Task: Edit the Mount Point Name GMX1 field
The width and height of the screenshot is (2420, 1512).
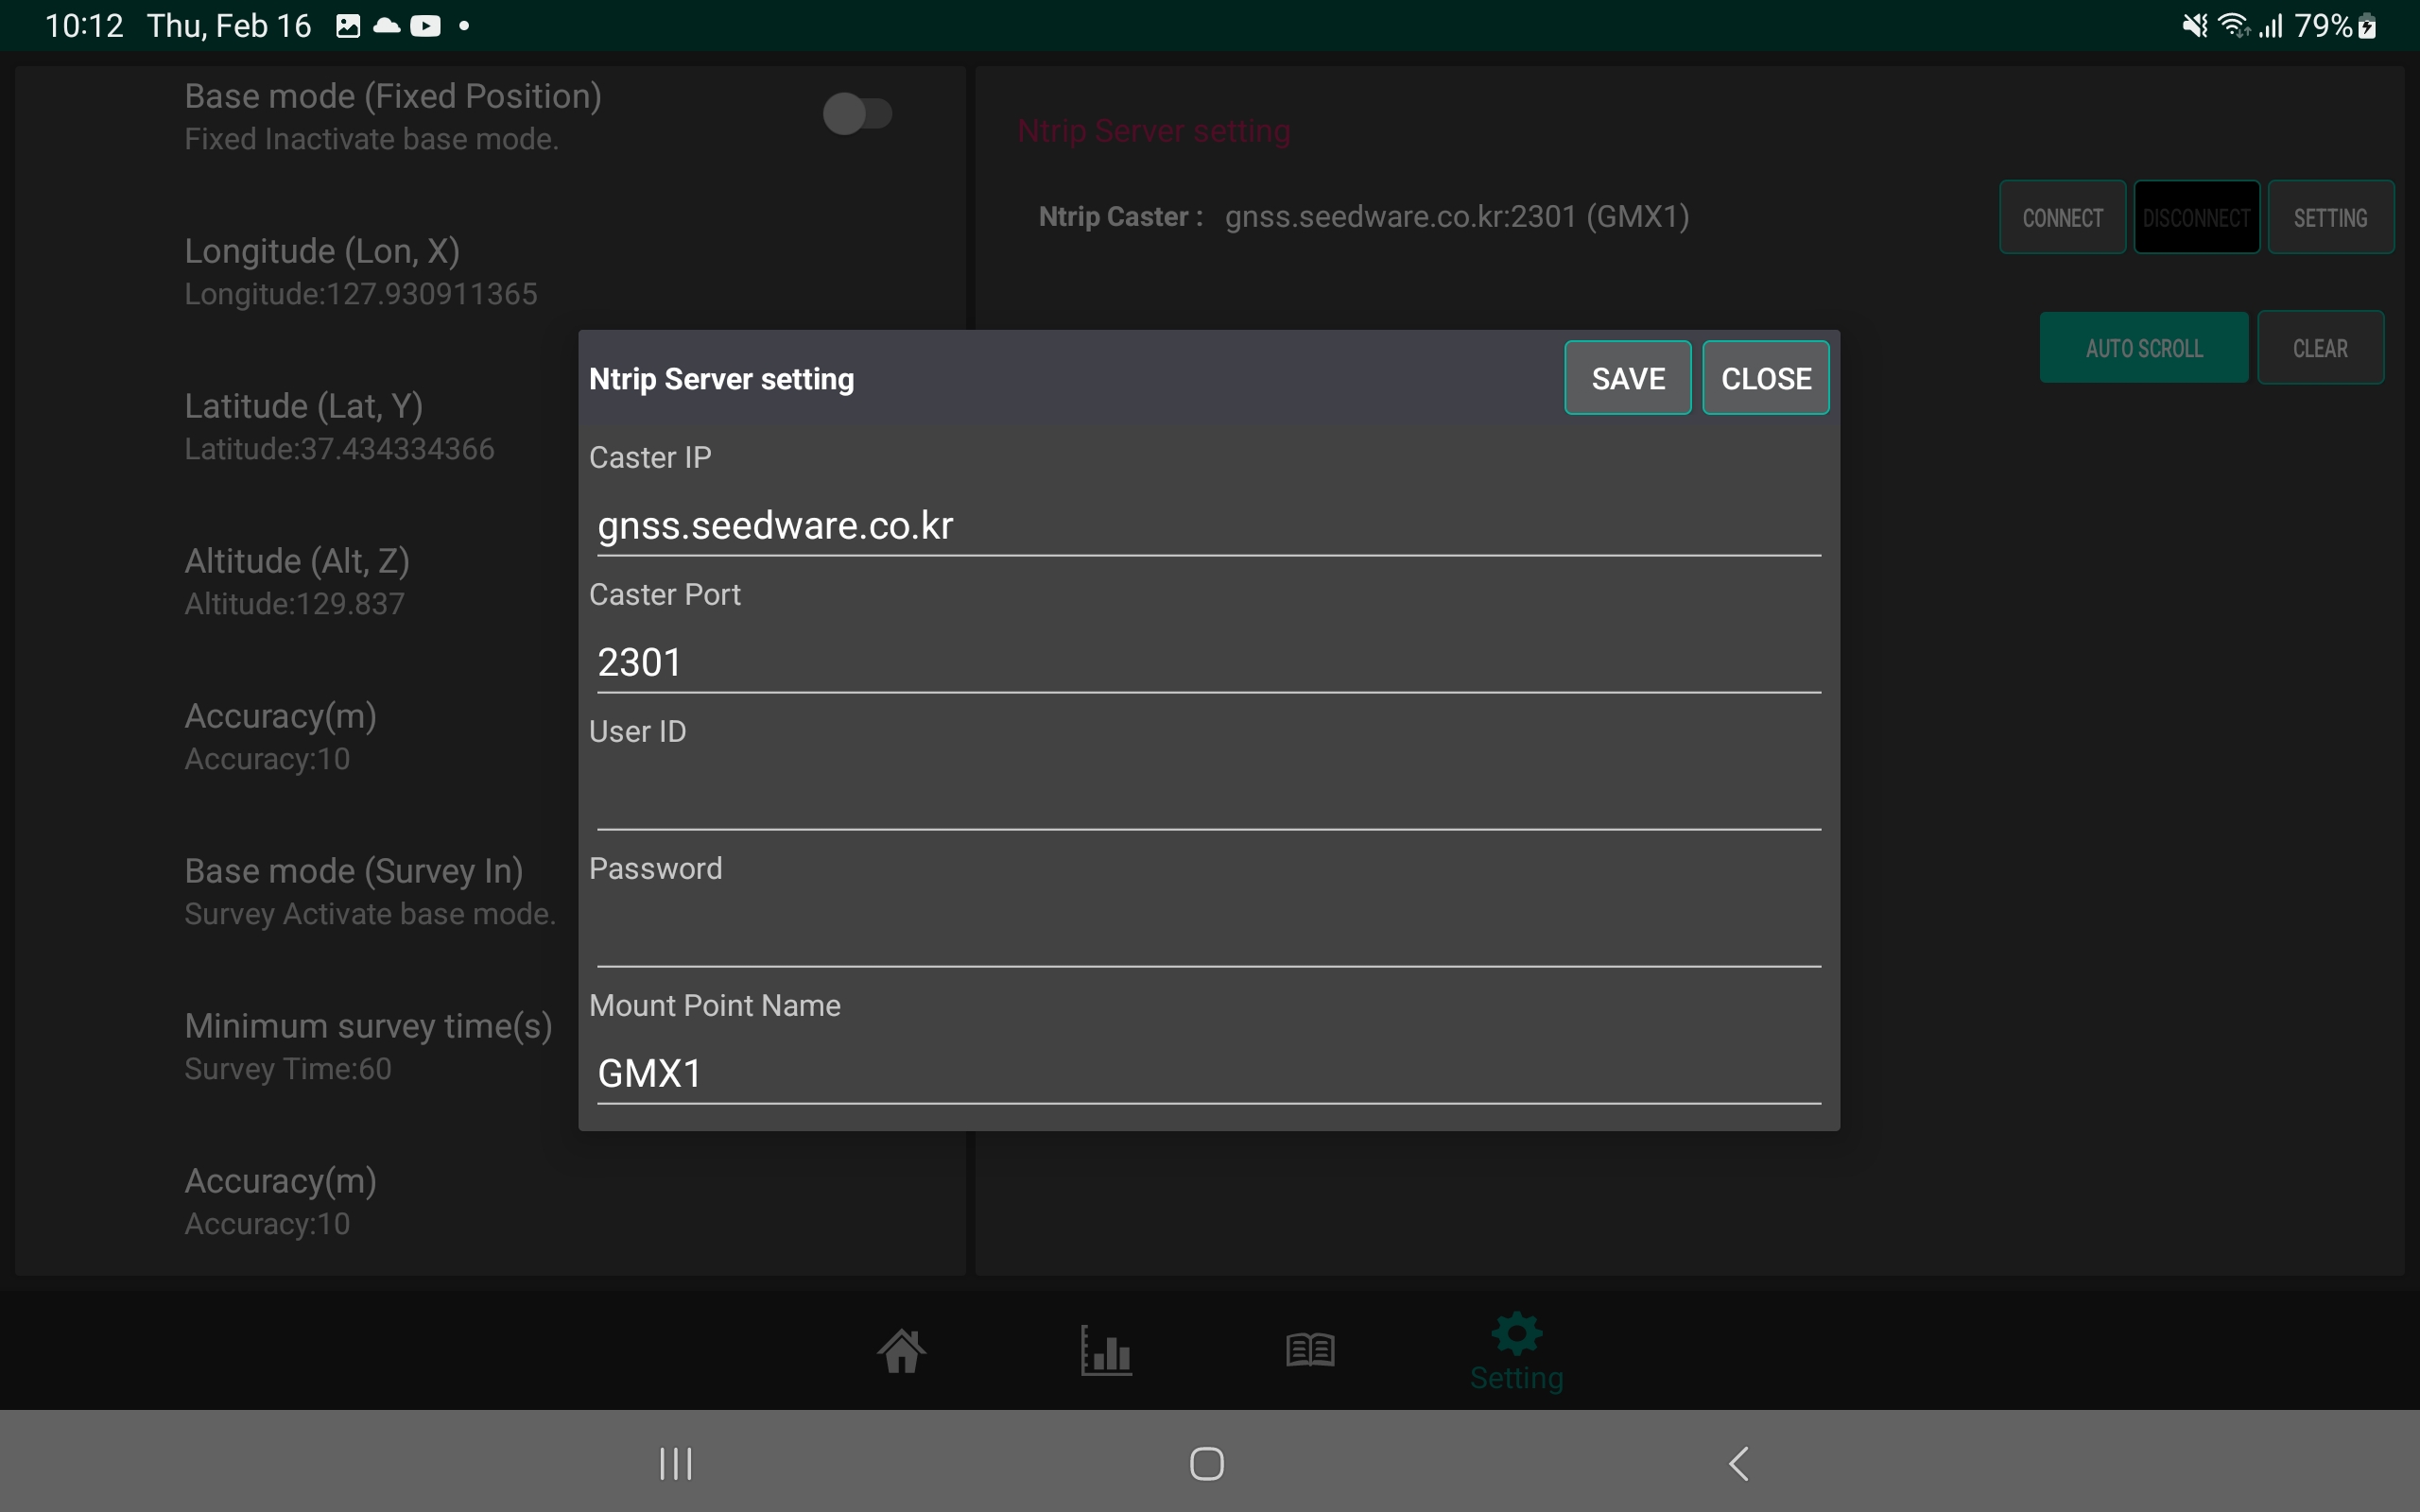Action: pyautogui.click(x=1209, y=1074)
